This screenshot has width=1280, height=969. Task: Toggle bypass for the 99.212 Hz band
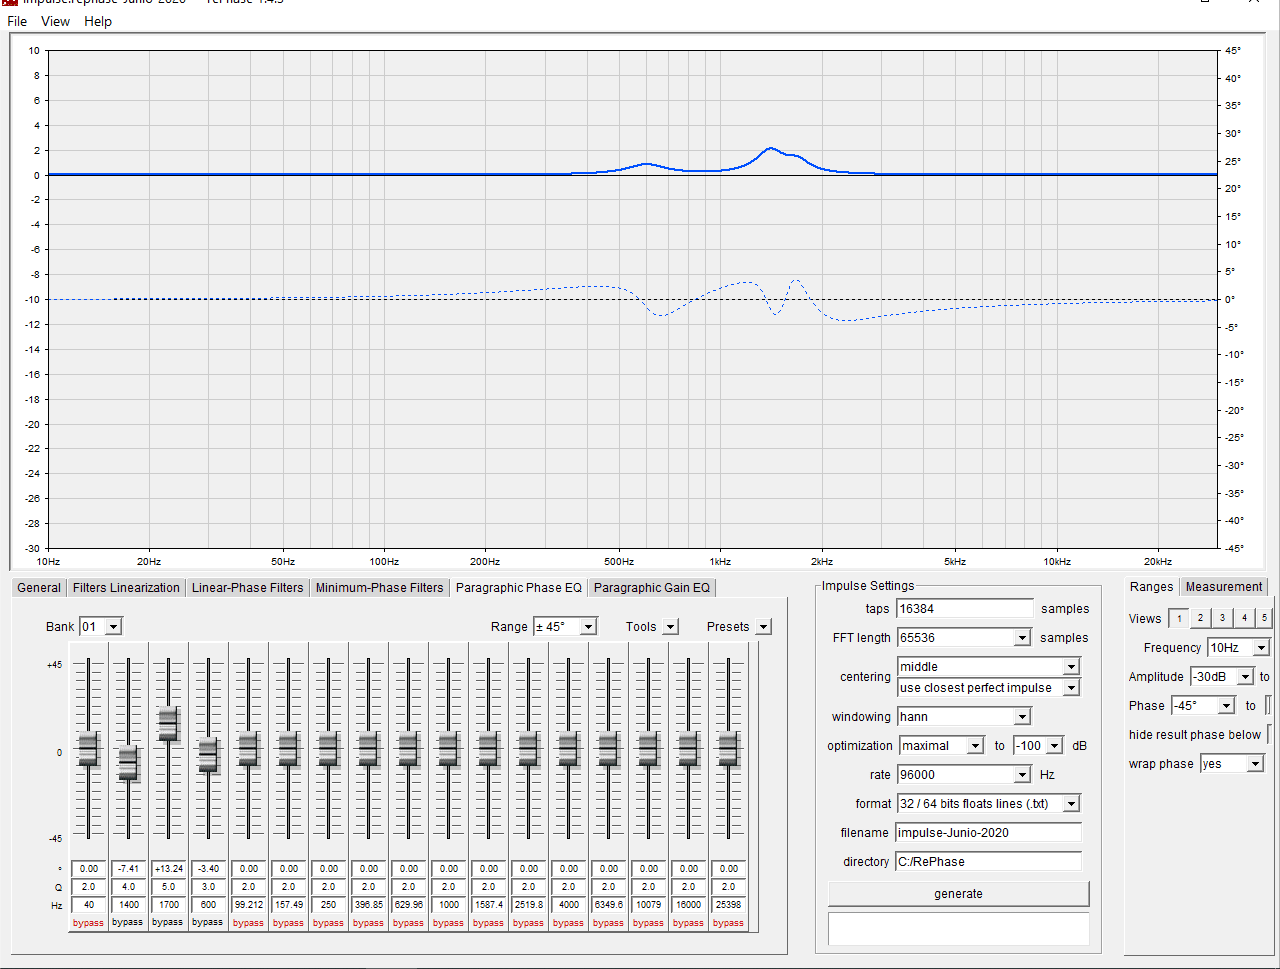(x=248, y=923)
